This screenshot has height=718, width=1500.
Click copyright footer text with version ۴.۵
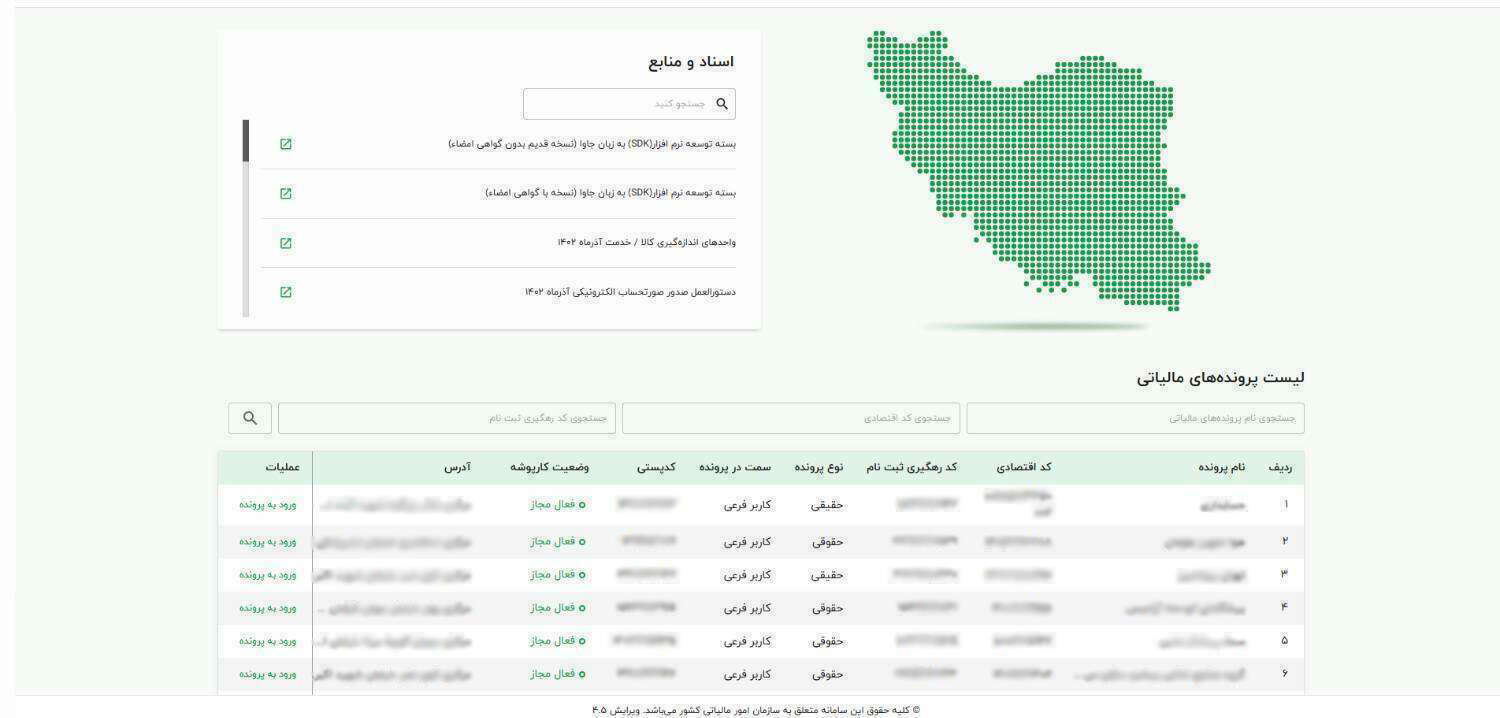click(x=756, y=710)
